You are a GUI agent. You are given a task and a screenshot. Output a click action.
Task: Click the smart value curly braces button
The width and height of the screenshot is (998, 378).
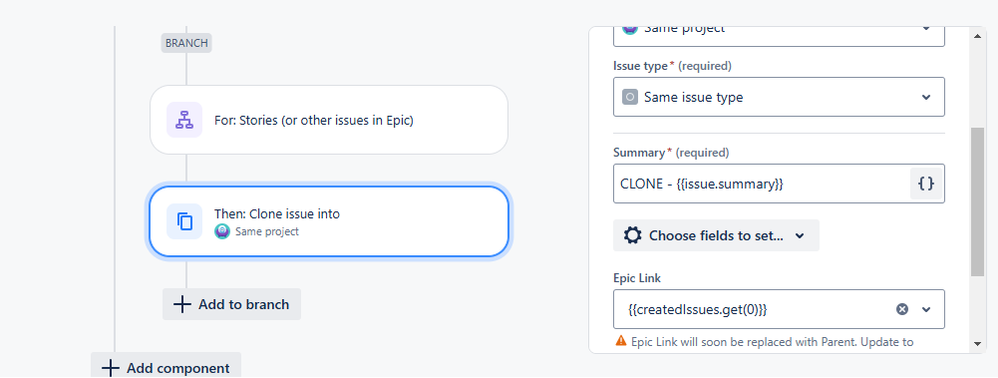click(x=926, y=184)
